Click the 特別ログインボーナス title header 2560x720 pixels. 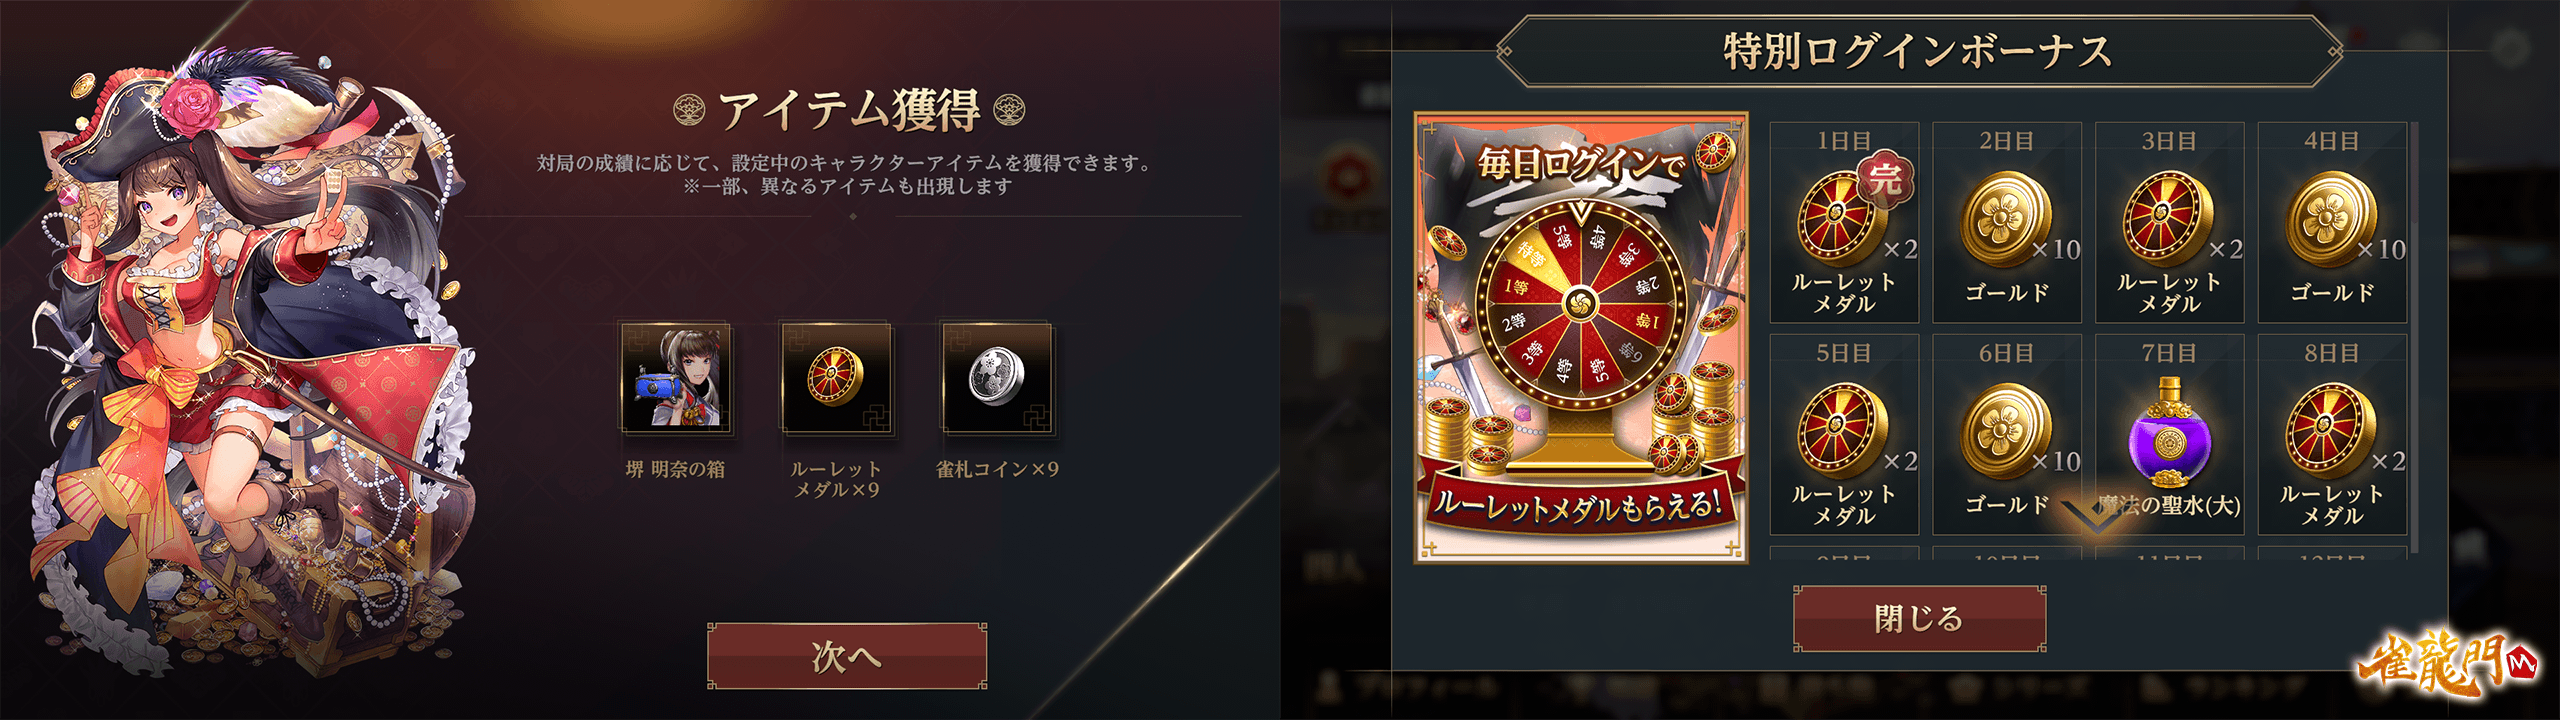point(1919,51)
